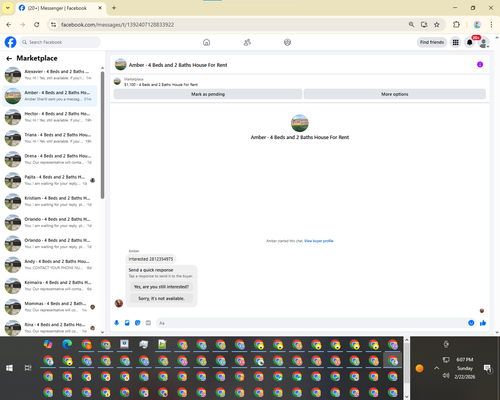Open the Windows notification center icon
Screen dimensions: 500x400
(488, 368)
